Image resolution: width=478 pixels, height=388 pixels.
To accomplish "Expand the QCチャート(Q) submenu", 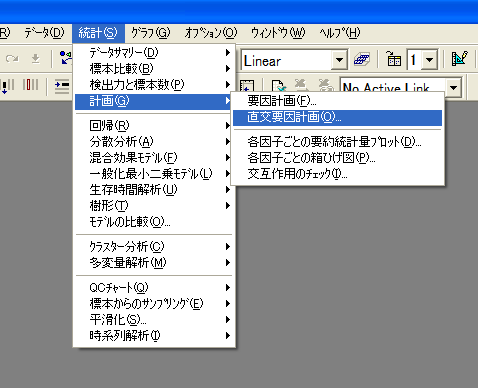I will click(x=154, y=287).
